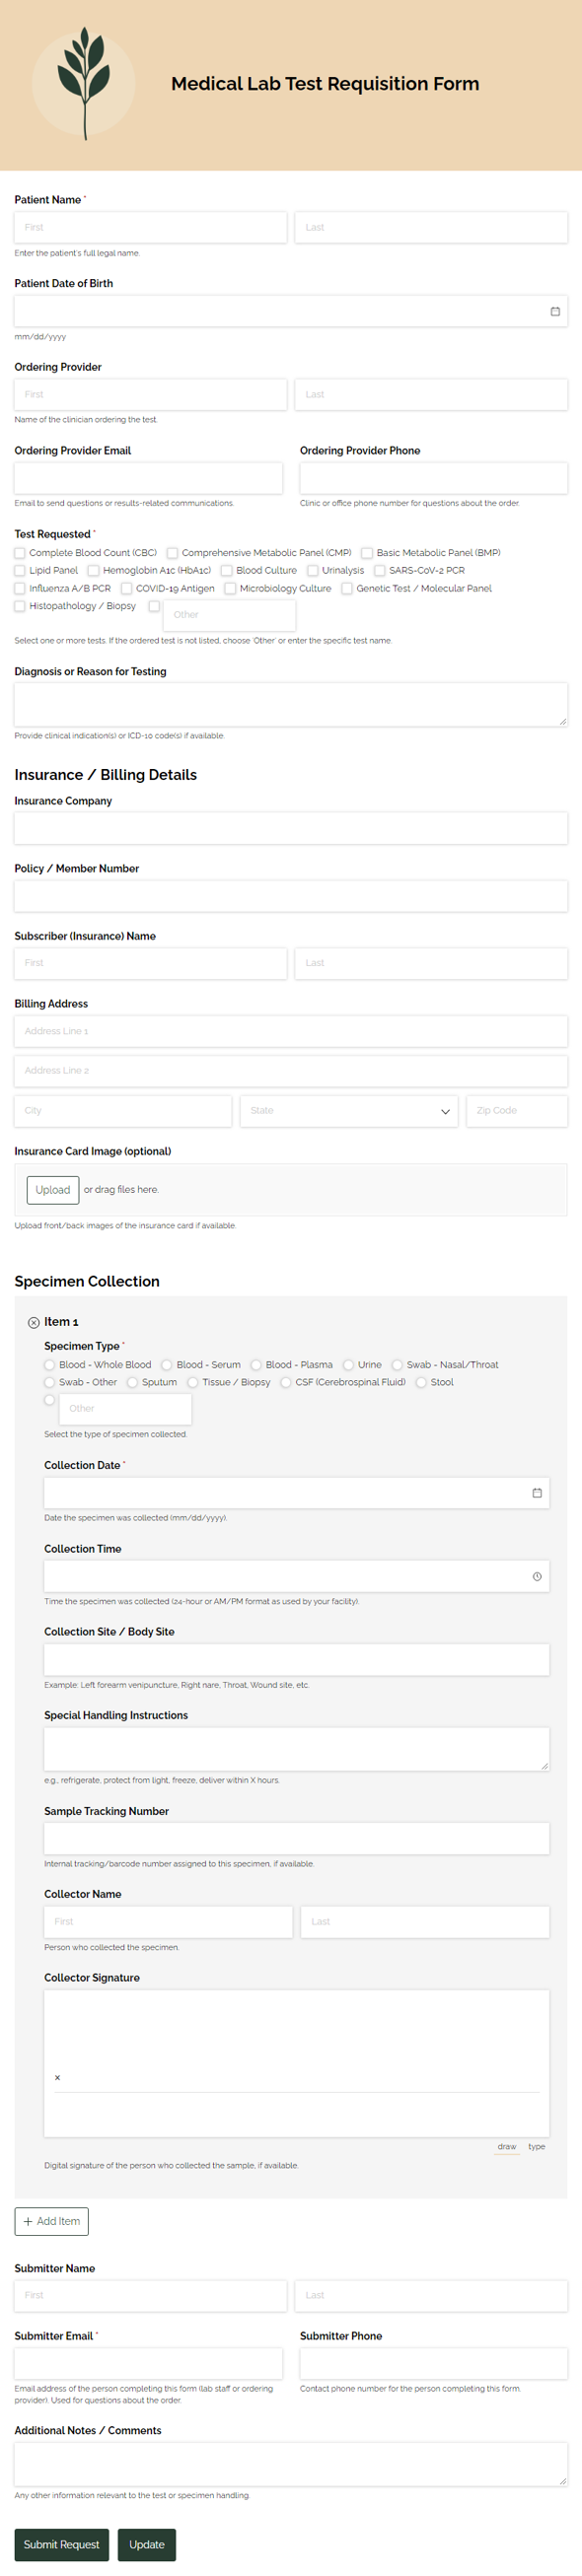Screen dimensions: 582x2576
Task: Select Urine specimen radio button
Action: pos(348,1365)
